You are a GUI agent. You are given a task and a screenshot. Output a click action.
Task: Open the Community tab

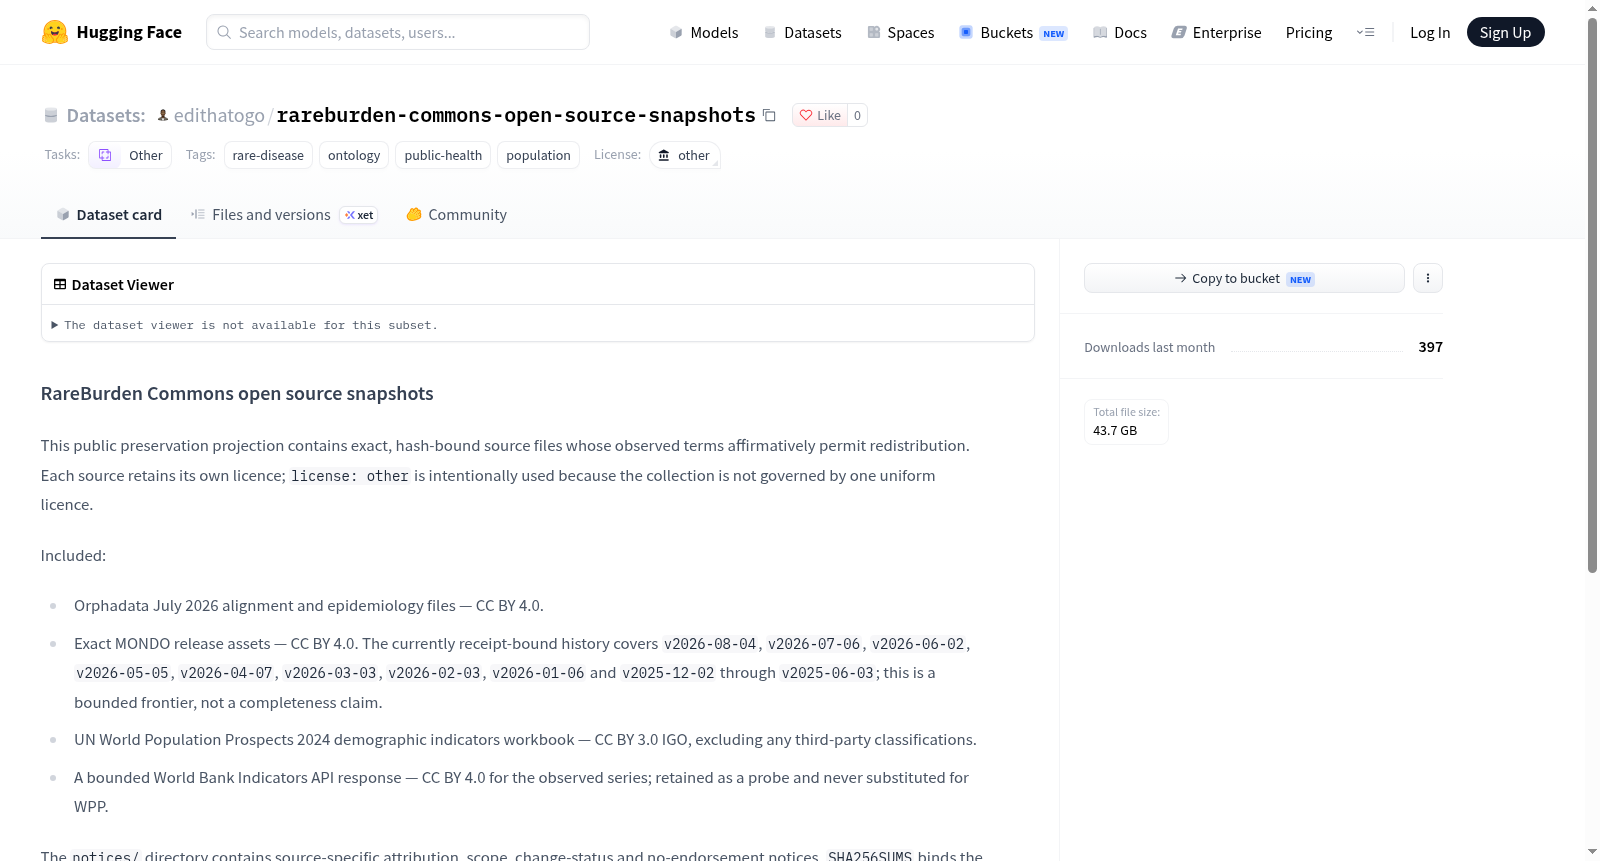(456, 215)
